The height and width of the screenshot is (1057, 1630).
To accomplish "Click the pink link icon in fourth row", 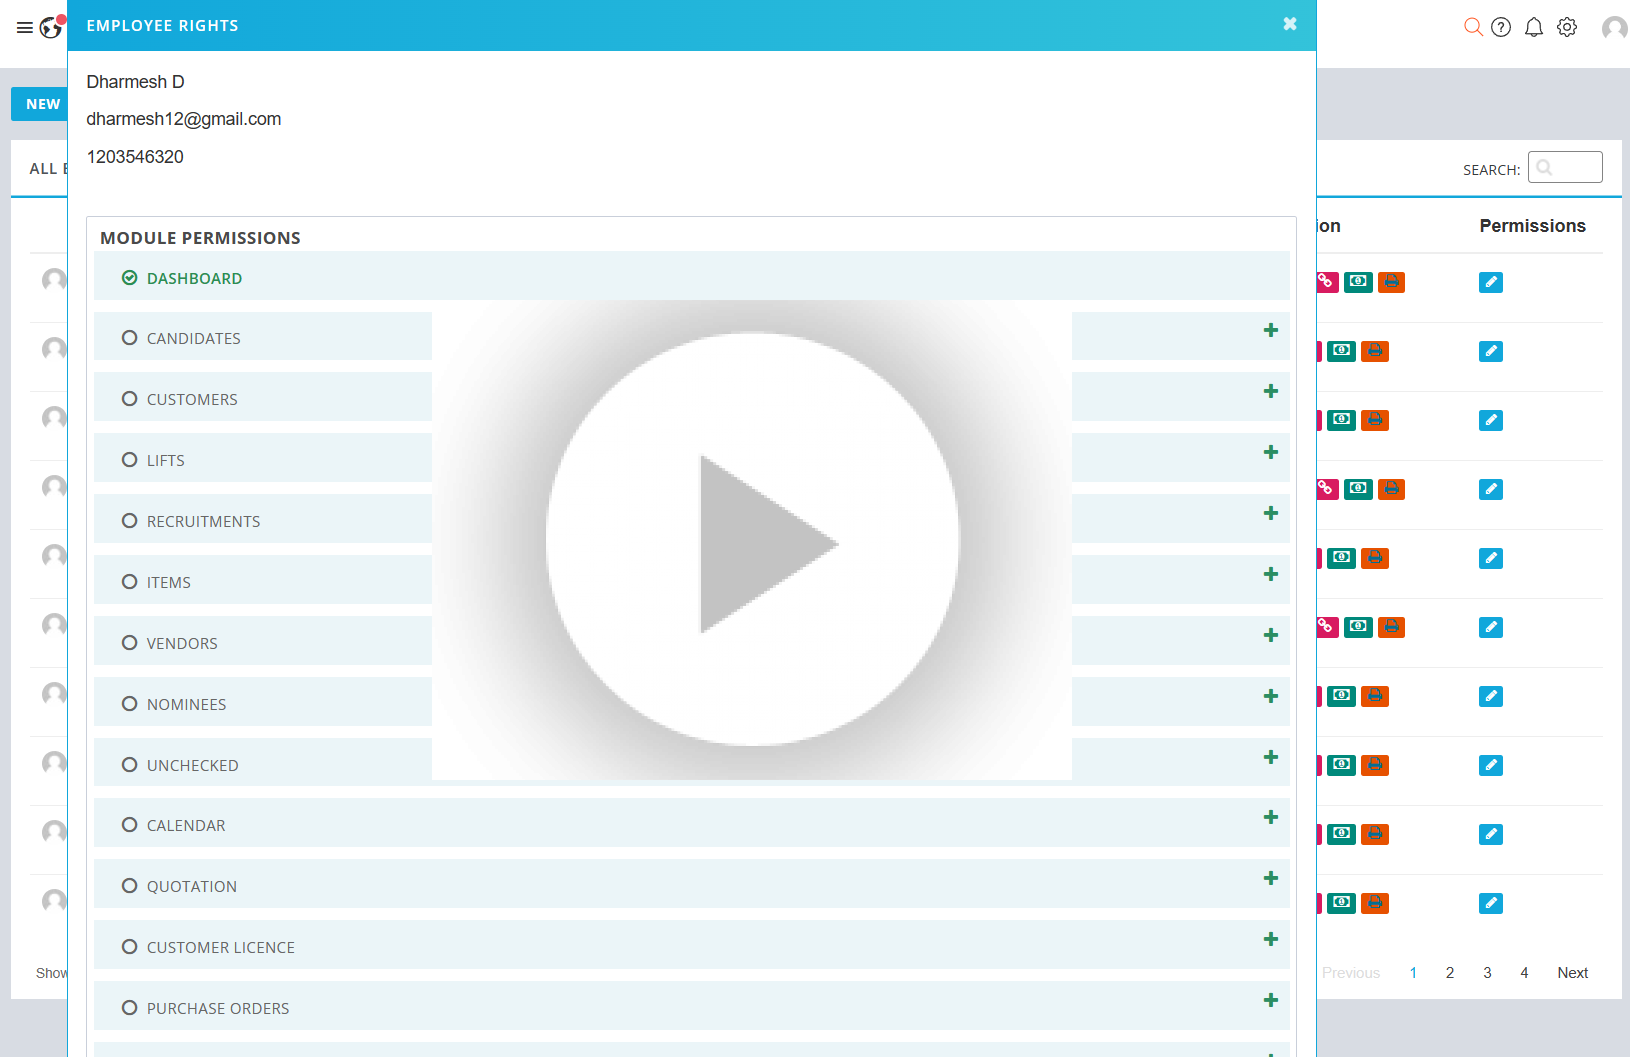I will [x=1328, y=489].
